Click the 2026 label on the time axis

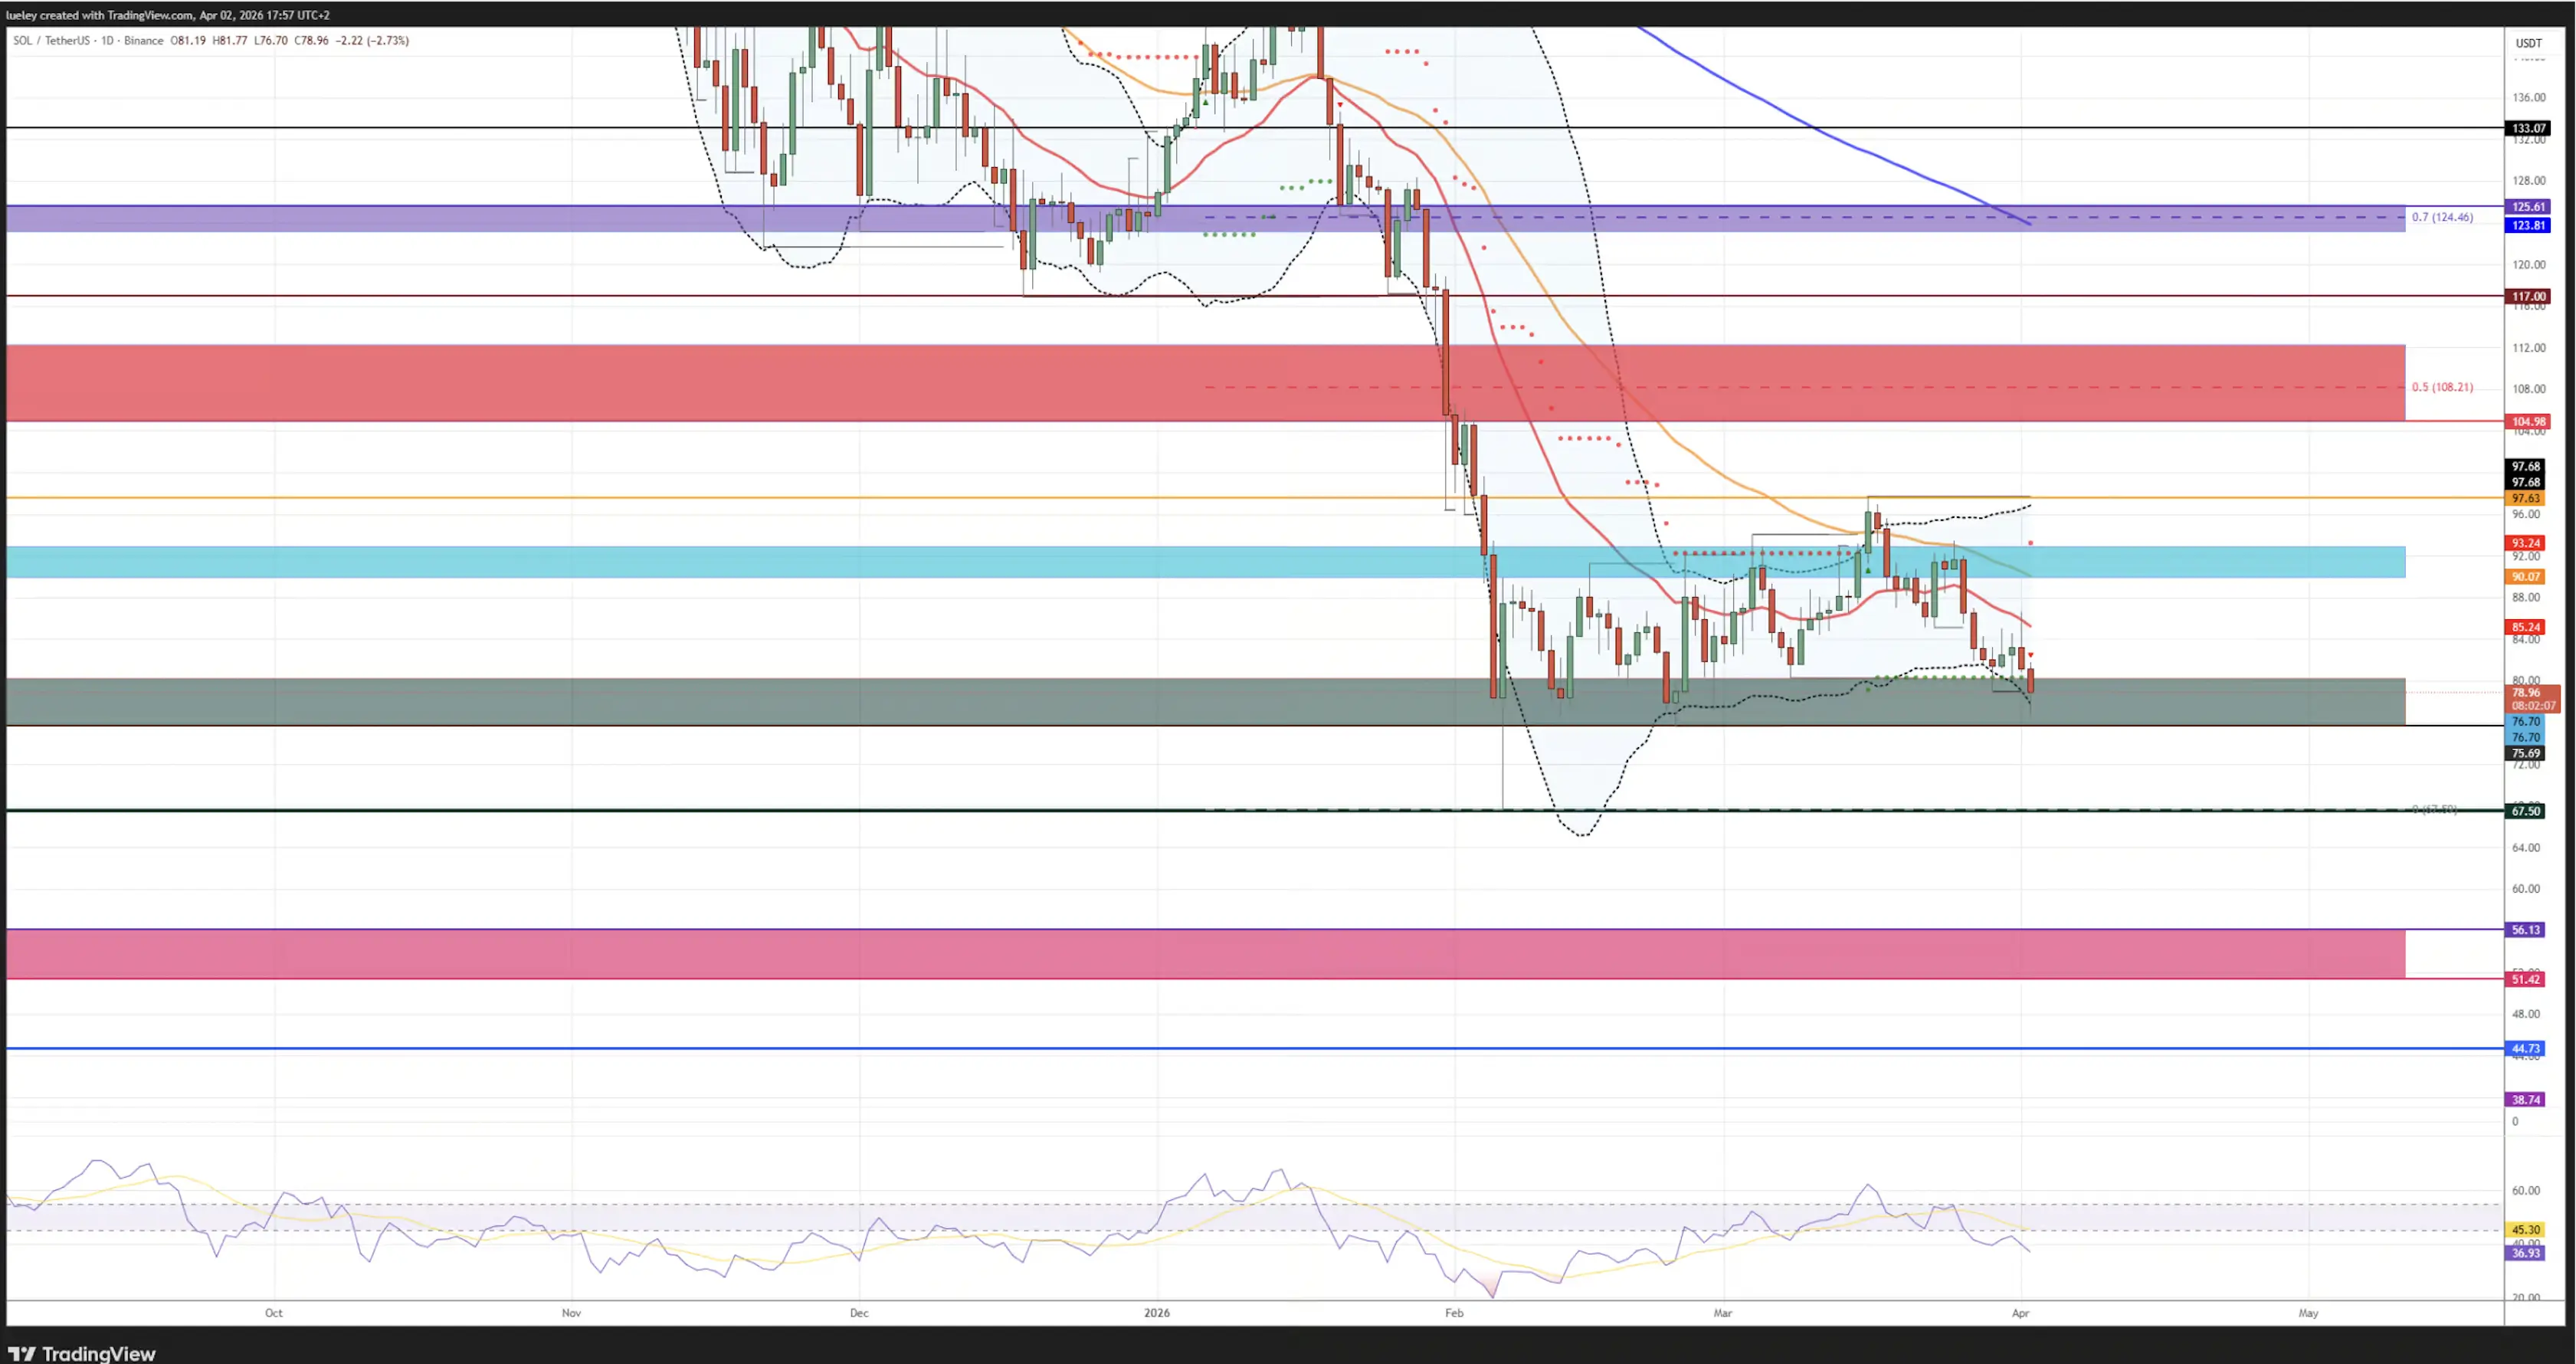point(1157,1313)
